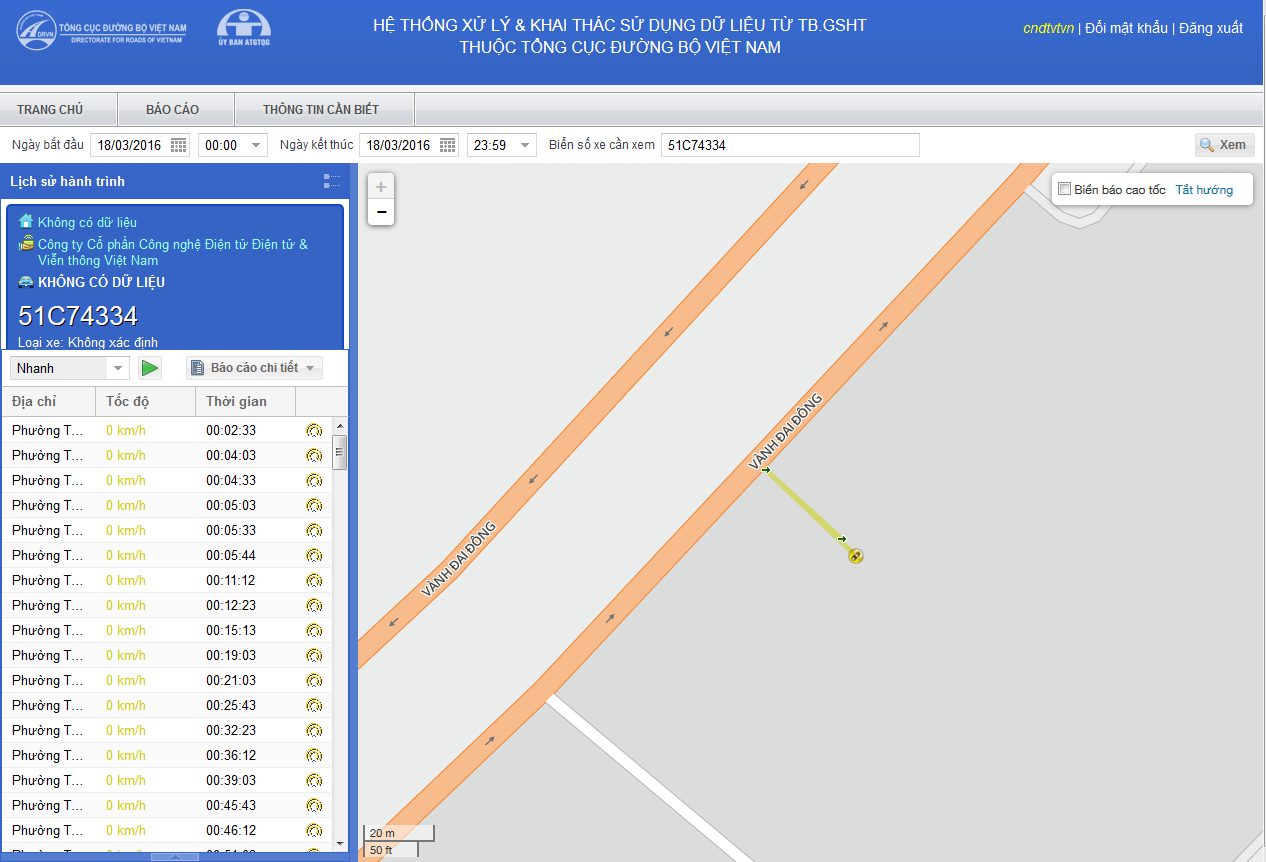1266x862 pixels.
Task: Click the gauge icon for row 00:11:12
Action: [x=314, y=580]
